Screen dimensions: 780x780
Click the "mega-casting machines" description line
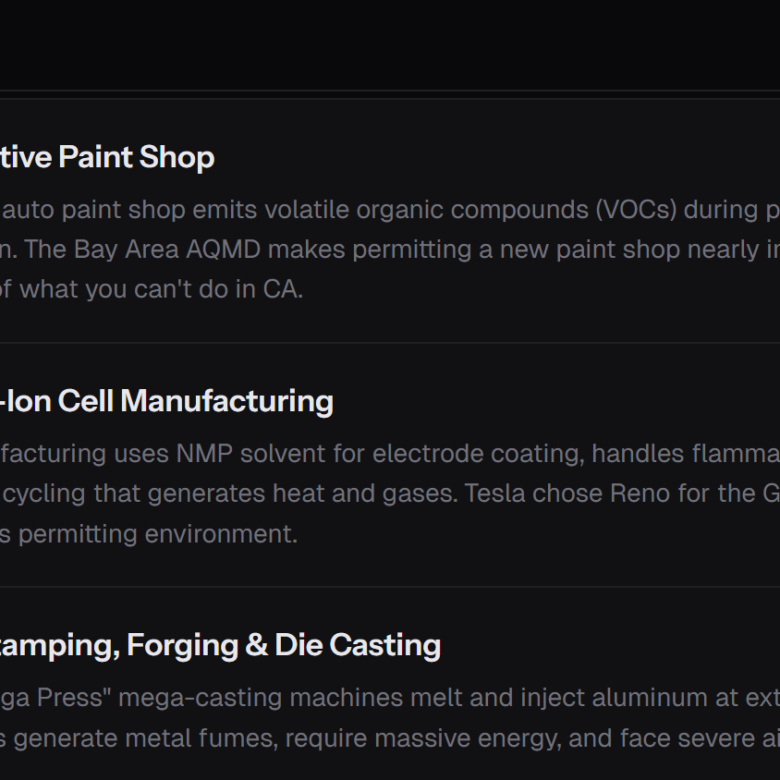point(390,698)
